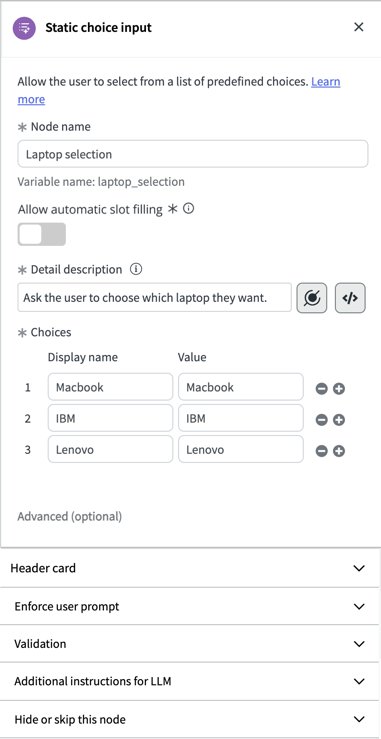Edit Macbook value field
The image size is (381, 739).
[x=240, y=387]
